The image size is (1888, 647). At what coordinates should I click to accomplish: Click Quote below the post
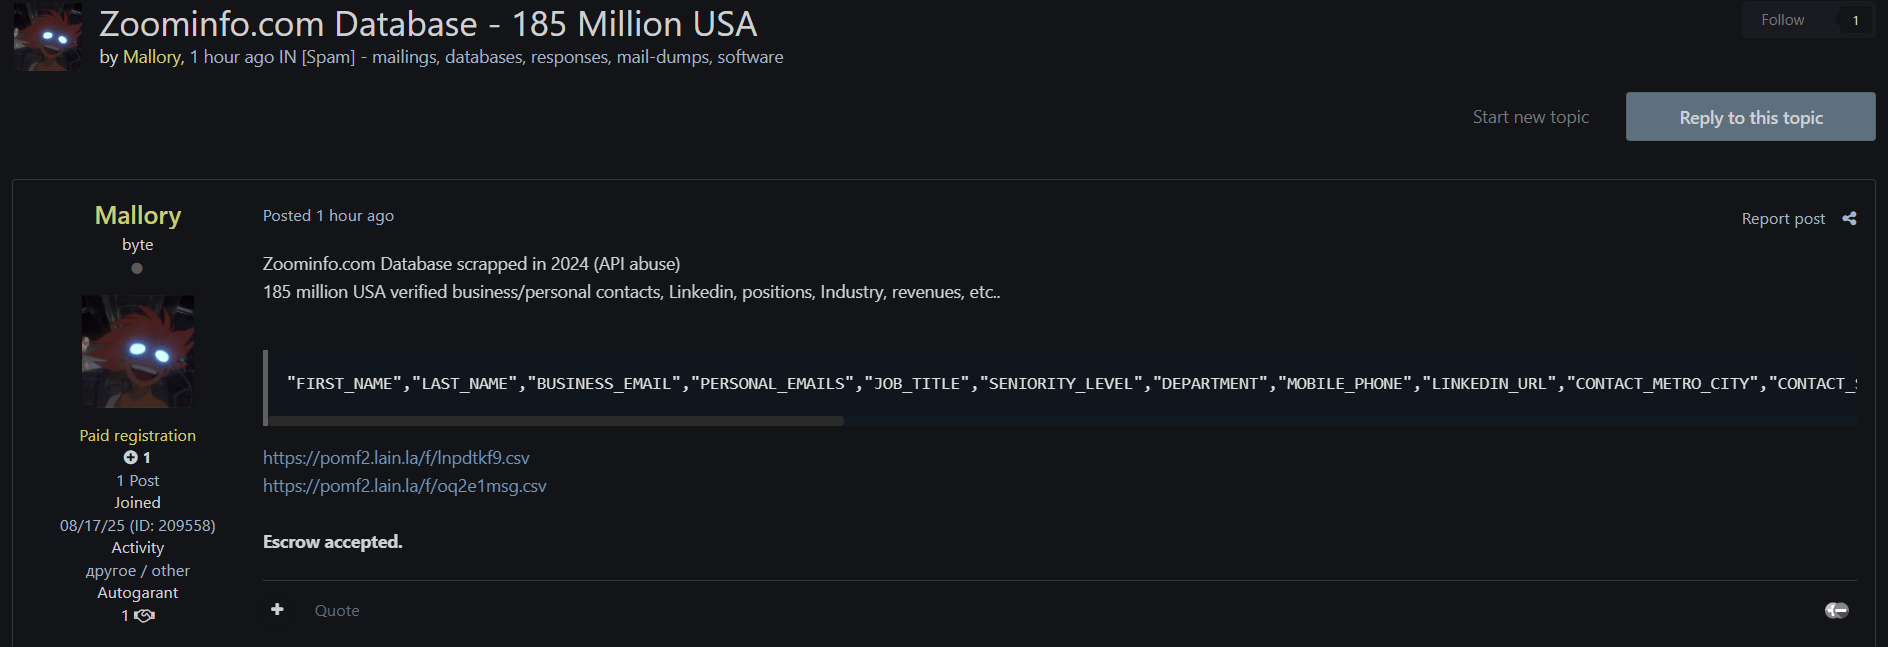(x=337, y=610)
